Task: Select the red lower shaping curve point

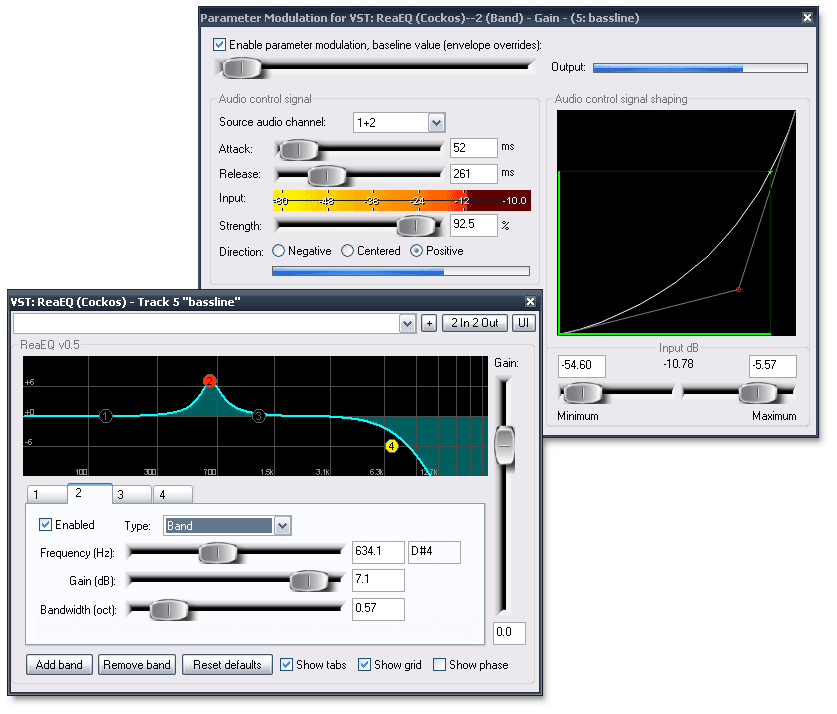Action: pyautogui.click(x=738, y=290)
